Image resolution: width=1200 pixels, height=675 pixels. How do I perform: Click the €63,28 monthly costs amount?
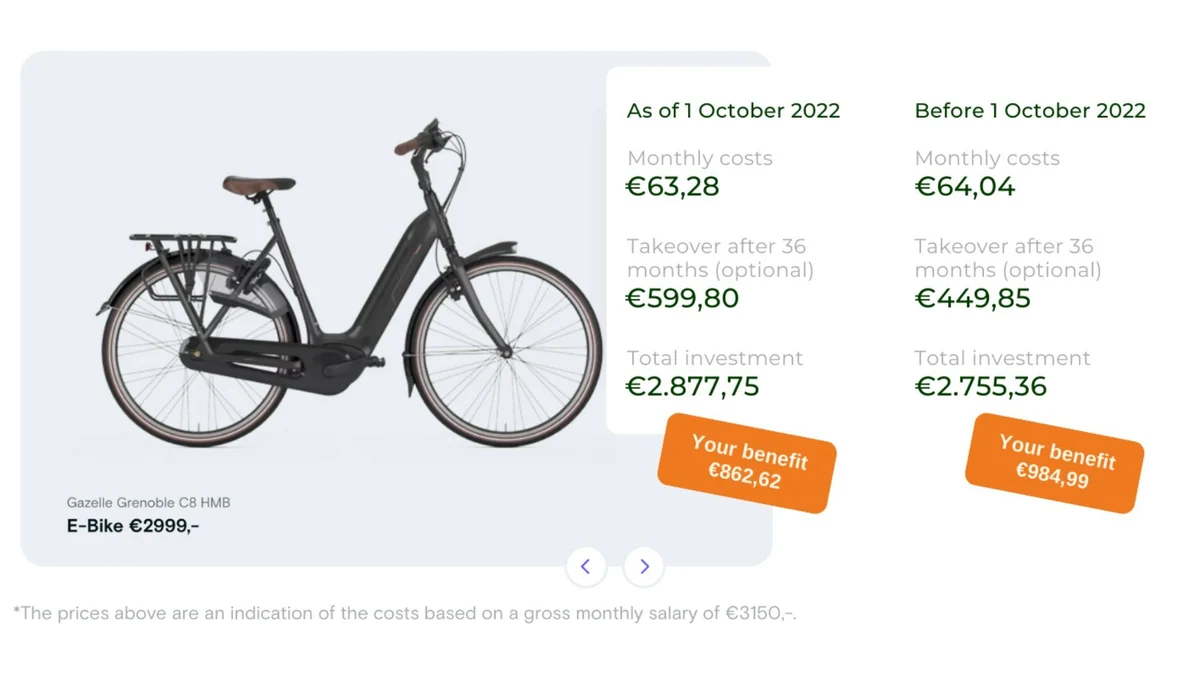(672, 187)
